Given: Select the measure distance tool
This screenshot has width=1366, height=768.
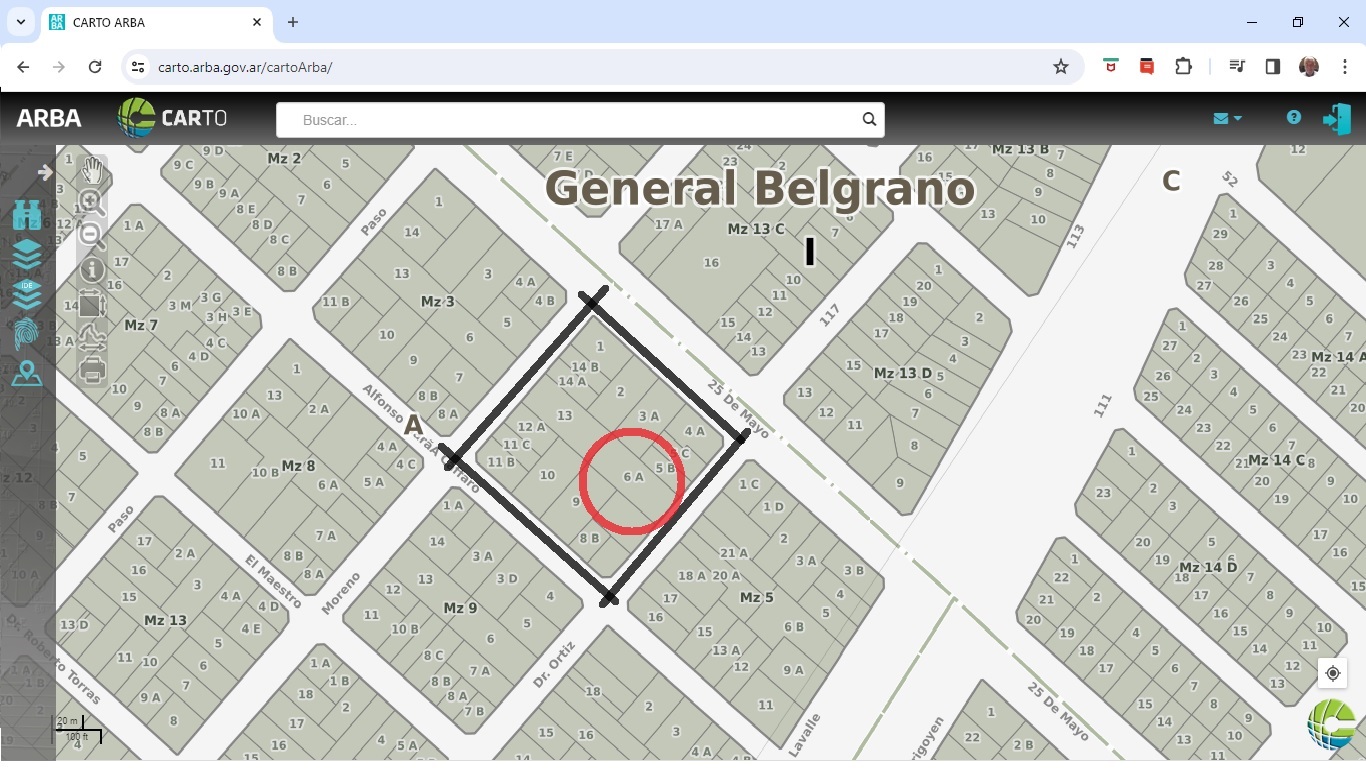Looking at the screenshot, I should point(92,337).
